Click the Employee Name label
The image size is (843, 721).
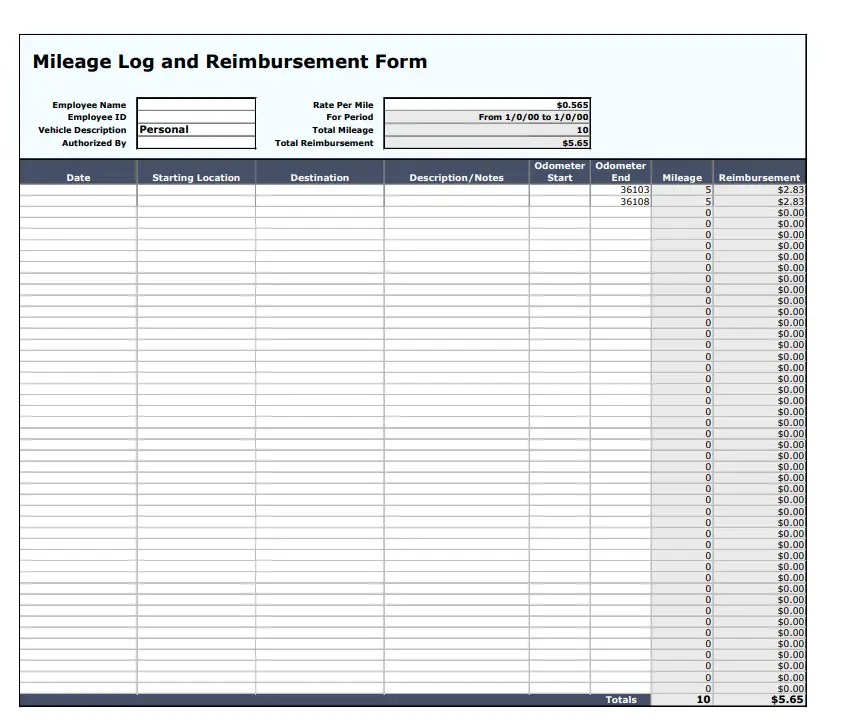click(x=89, y=105)
